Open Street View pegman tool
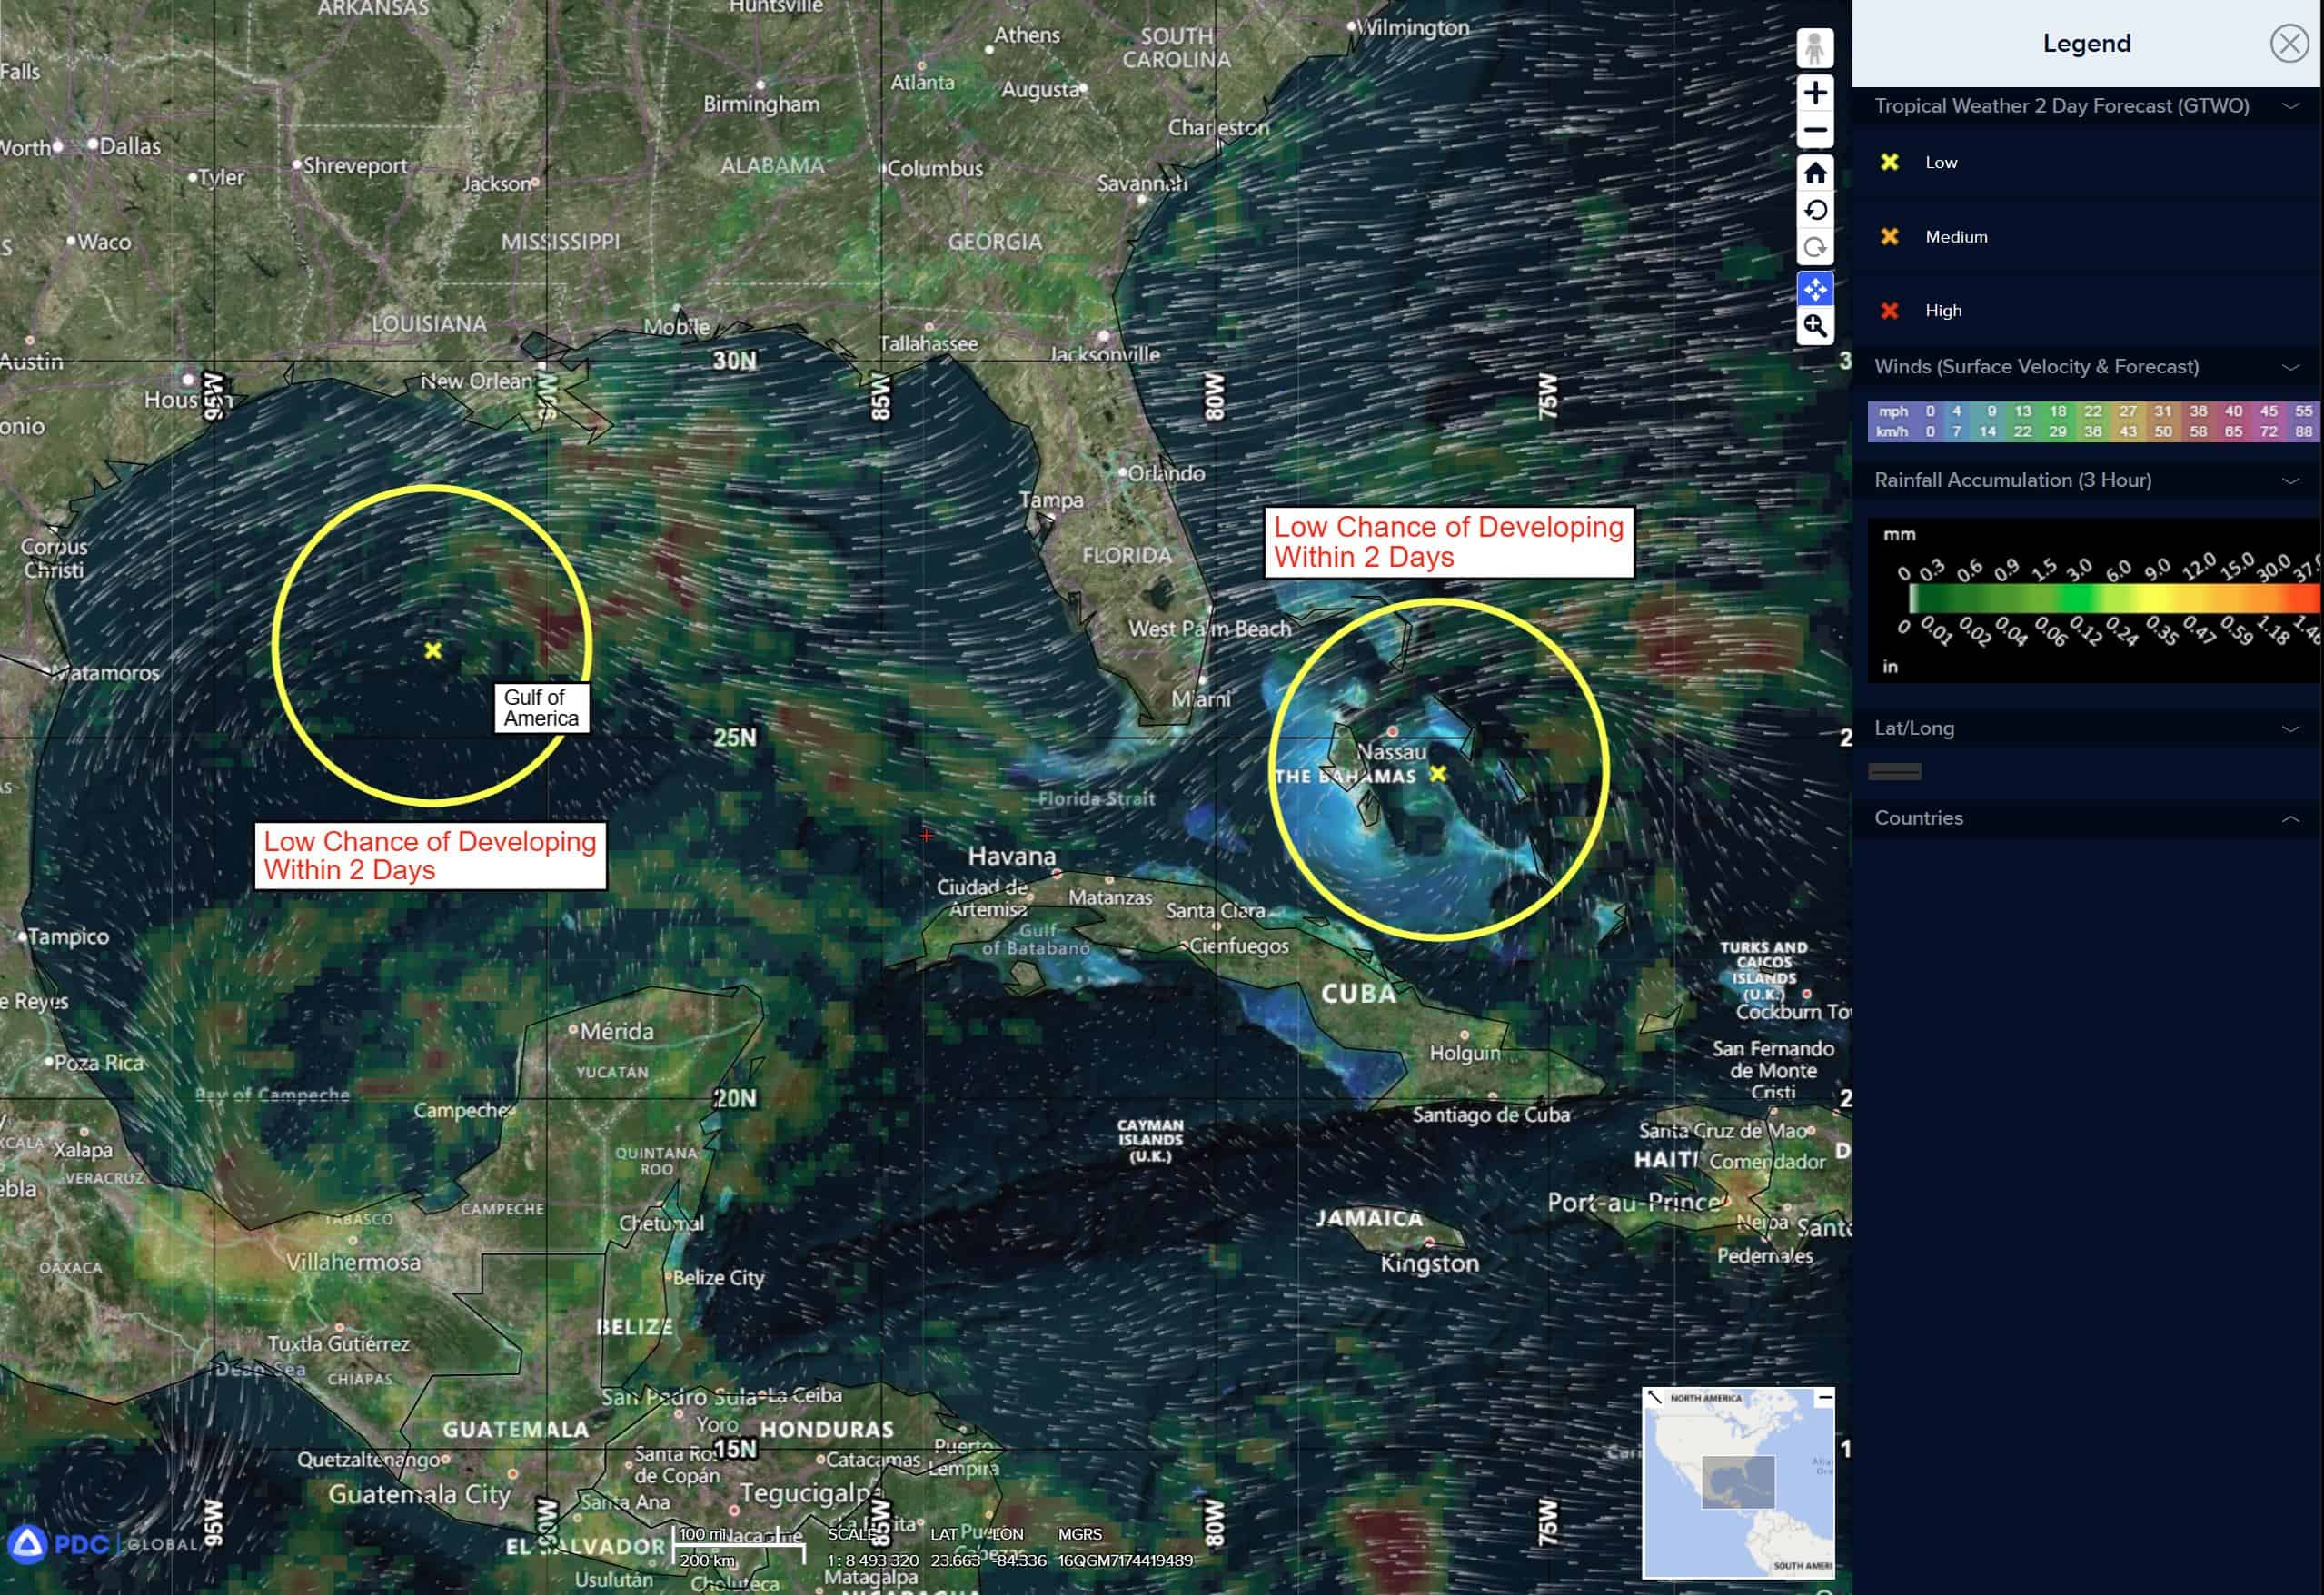The height and width of the screenshot is (1595, 2324). [1814, 48]
